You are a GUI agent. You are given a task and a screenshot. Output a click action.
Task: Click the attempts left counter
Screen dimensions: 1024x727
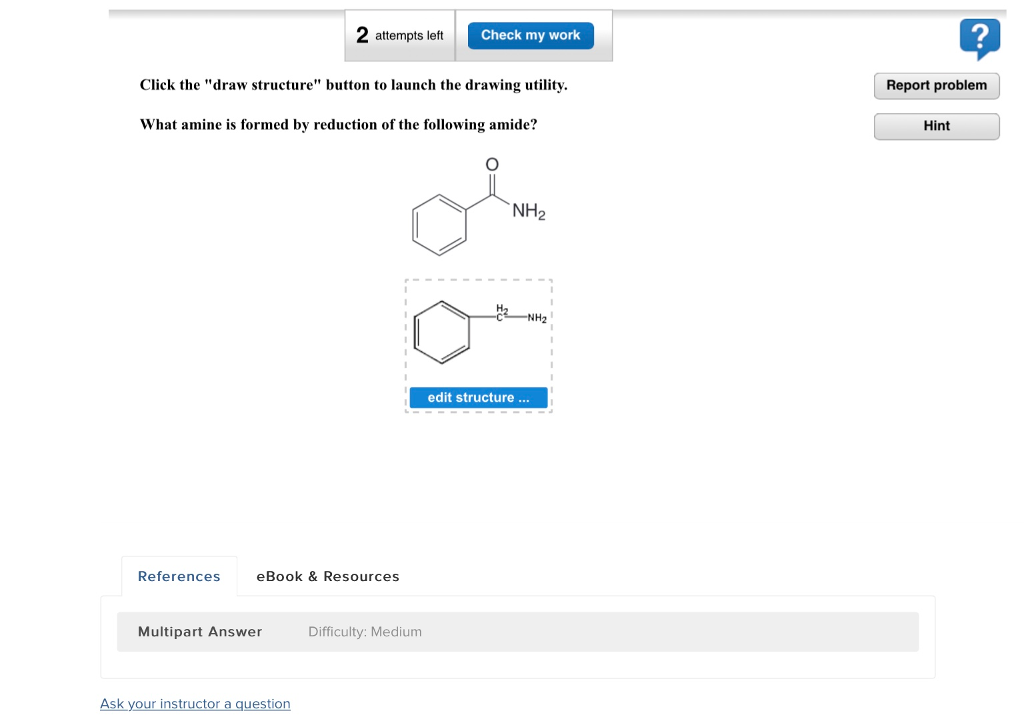[400, 35]
